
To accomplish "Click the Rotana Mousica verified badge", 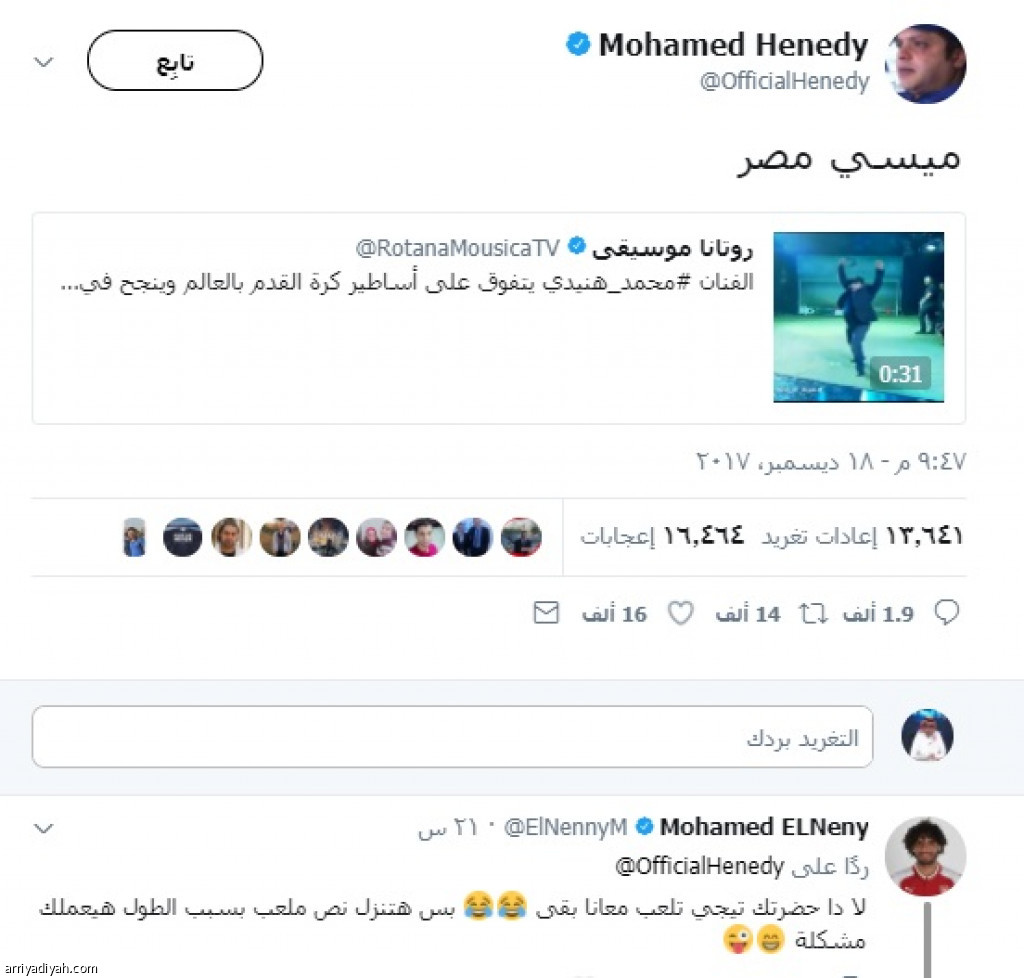I will click(x=576, y=246).
